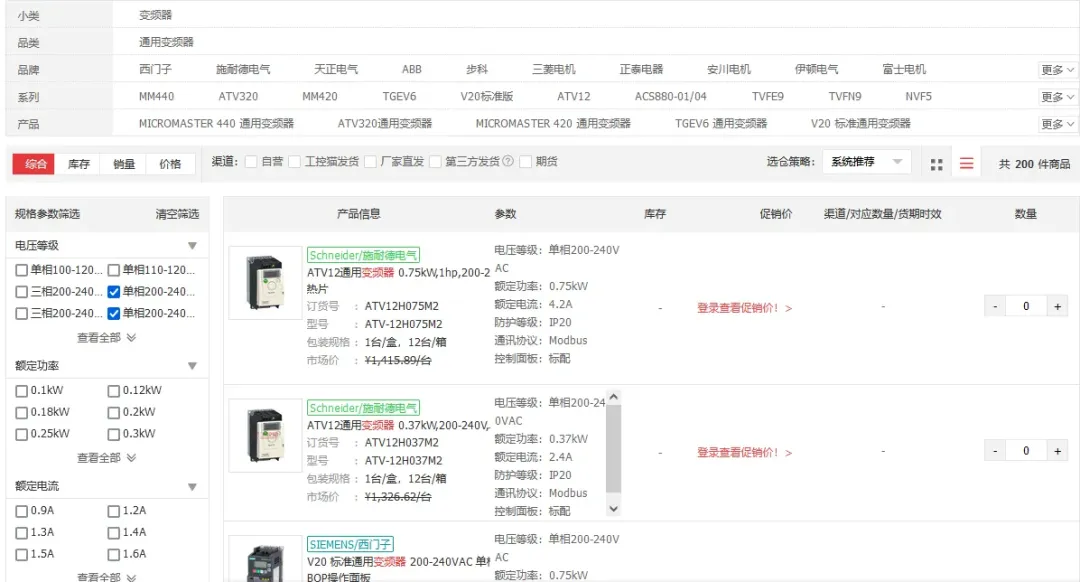Check the 1.2A current filter
This screenshot has width=1080, height=582.
point(114,511)
